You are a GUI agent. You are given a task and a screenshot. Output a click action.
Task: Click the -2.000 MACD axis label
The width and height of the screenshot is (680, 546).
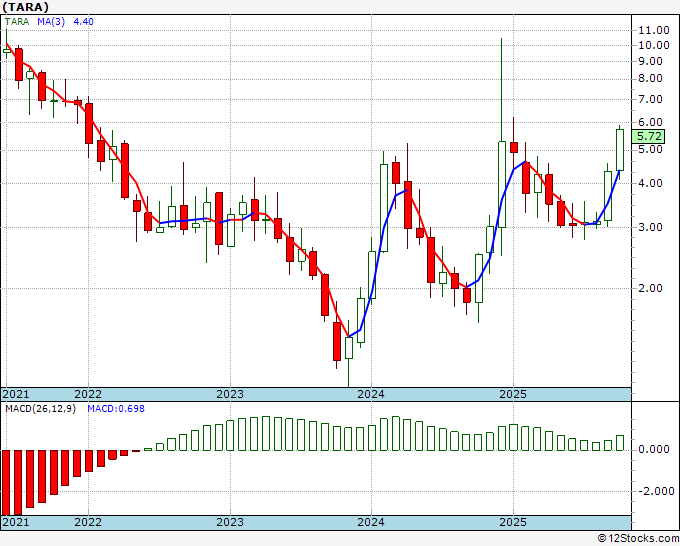click(655, 491)
